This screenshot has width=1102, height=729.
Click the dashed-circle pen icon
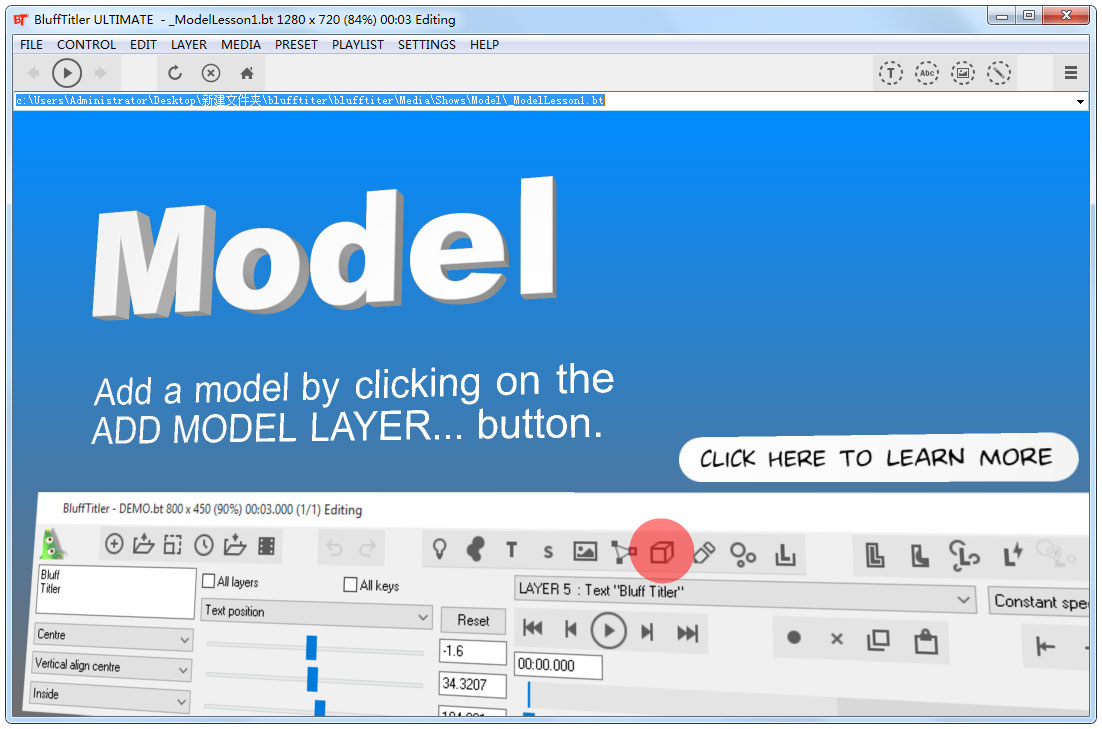pos(998,73)
